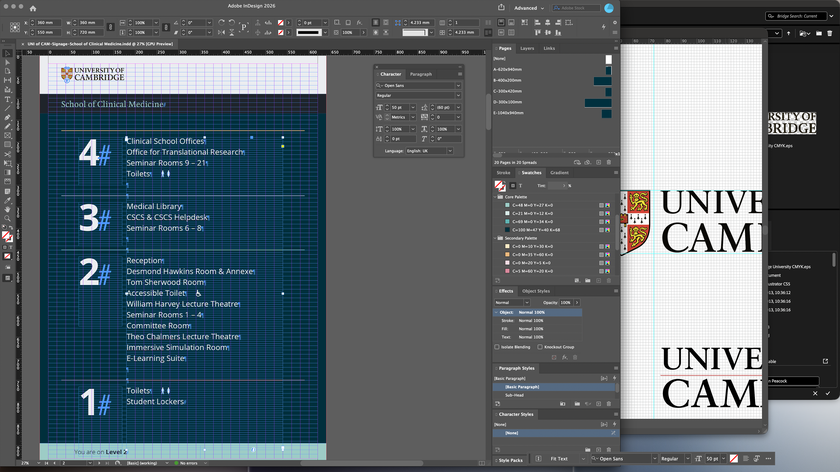
Task: Delete selected page trash icon in Pages panel
Action: click(x=609, y=162)
